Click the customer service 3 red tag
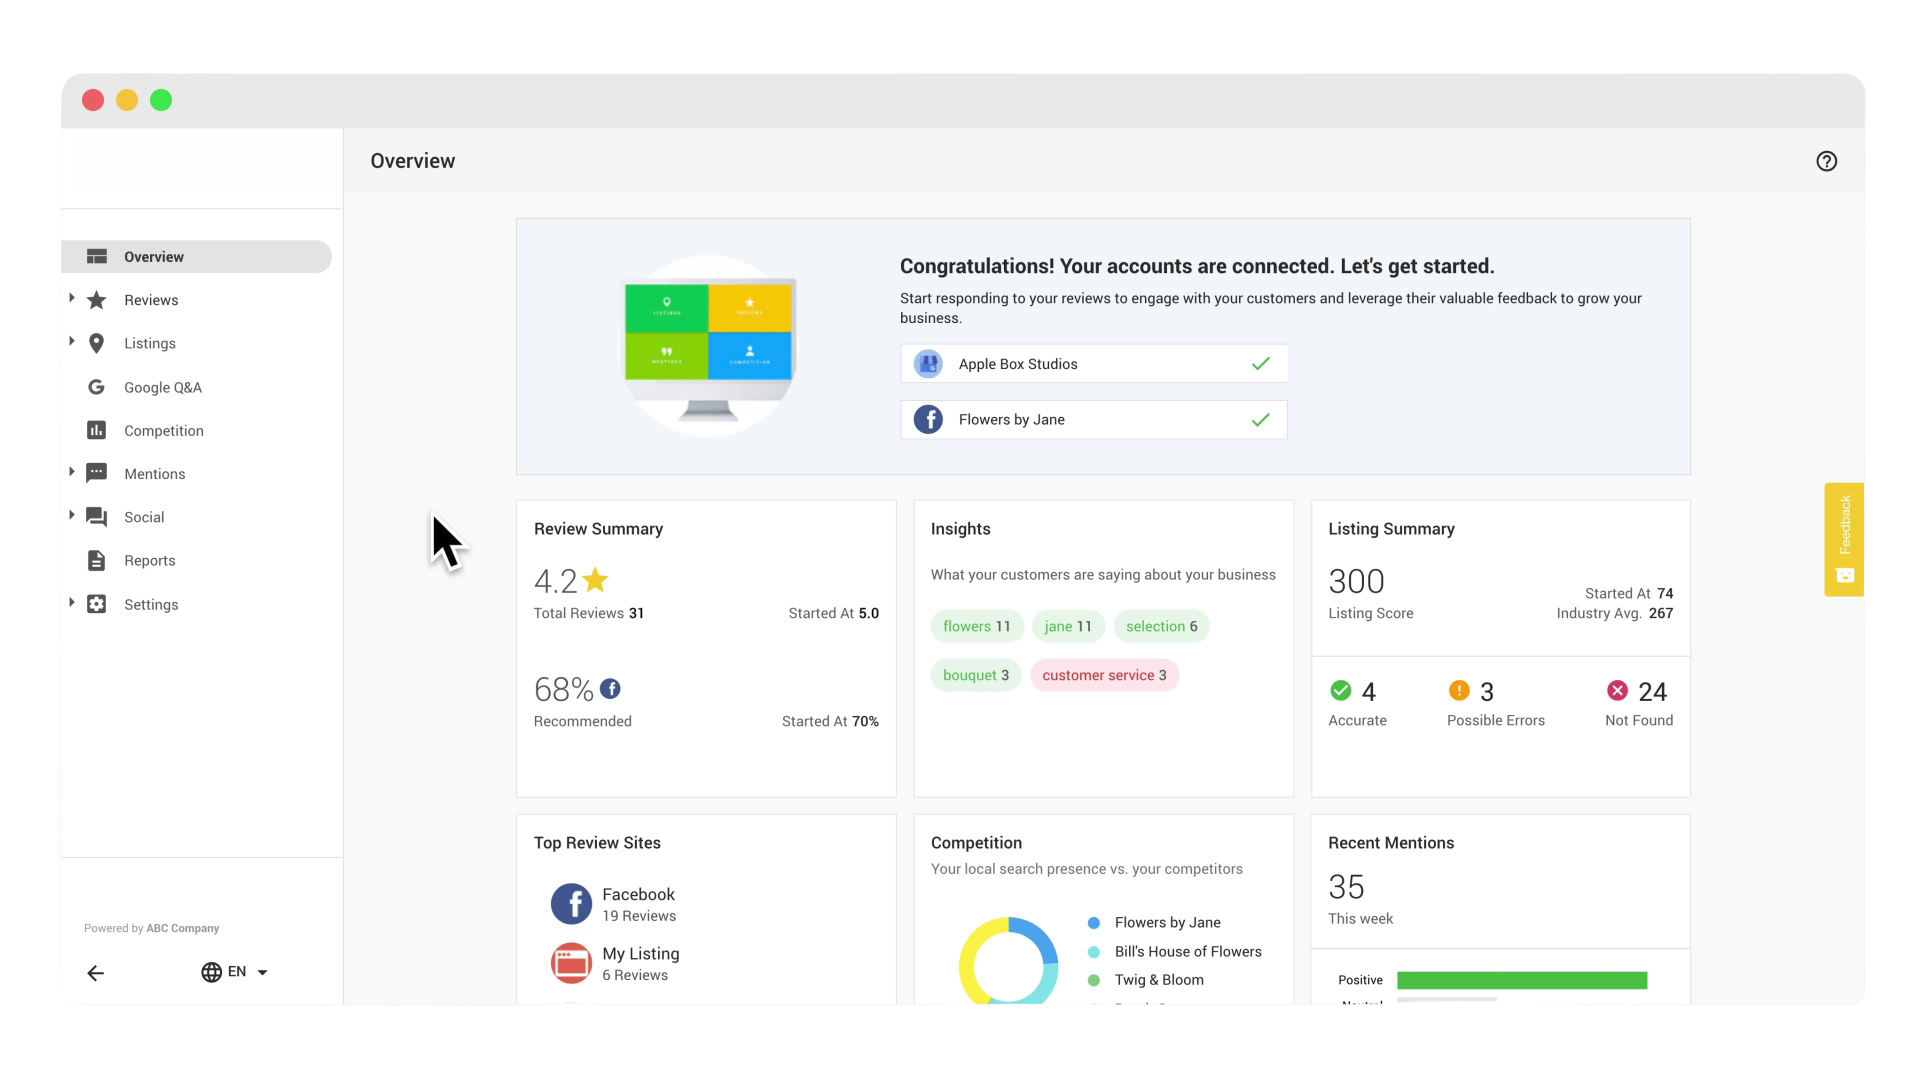1920x1080 pixels. (x=1104, y=675)
